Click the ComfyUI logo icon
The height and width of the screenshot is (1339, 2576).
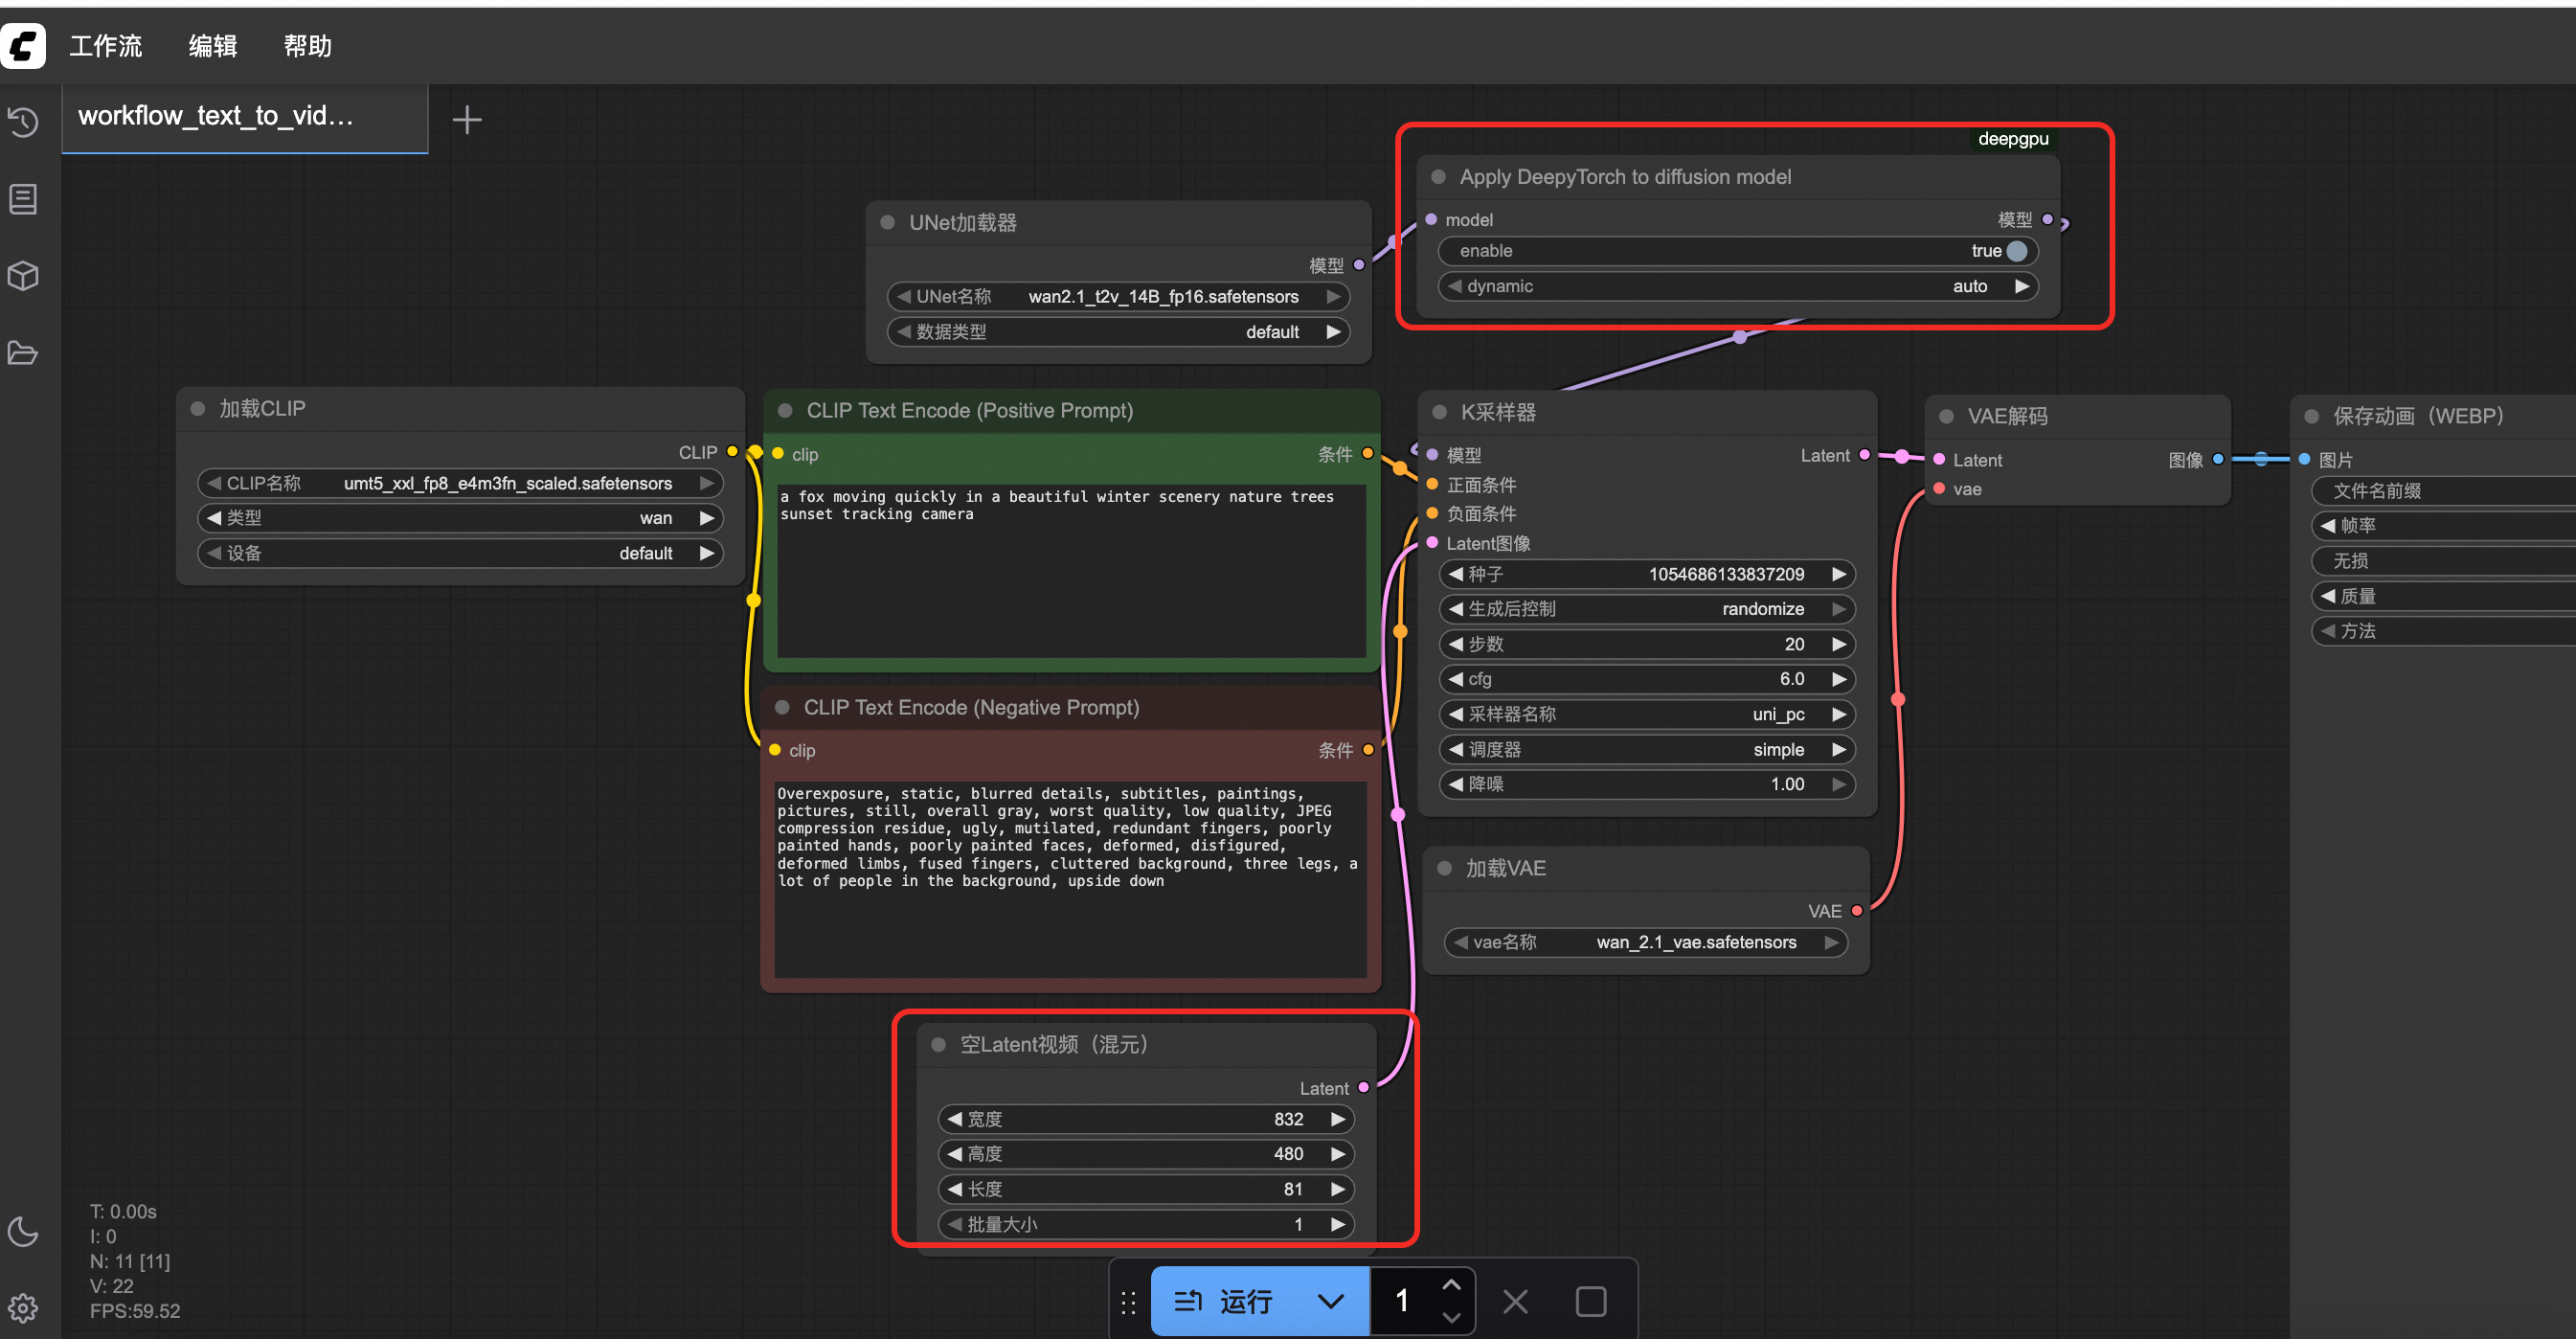point(23,46)
